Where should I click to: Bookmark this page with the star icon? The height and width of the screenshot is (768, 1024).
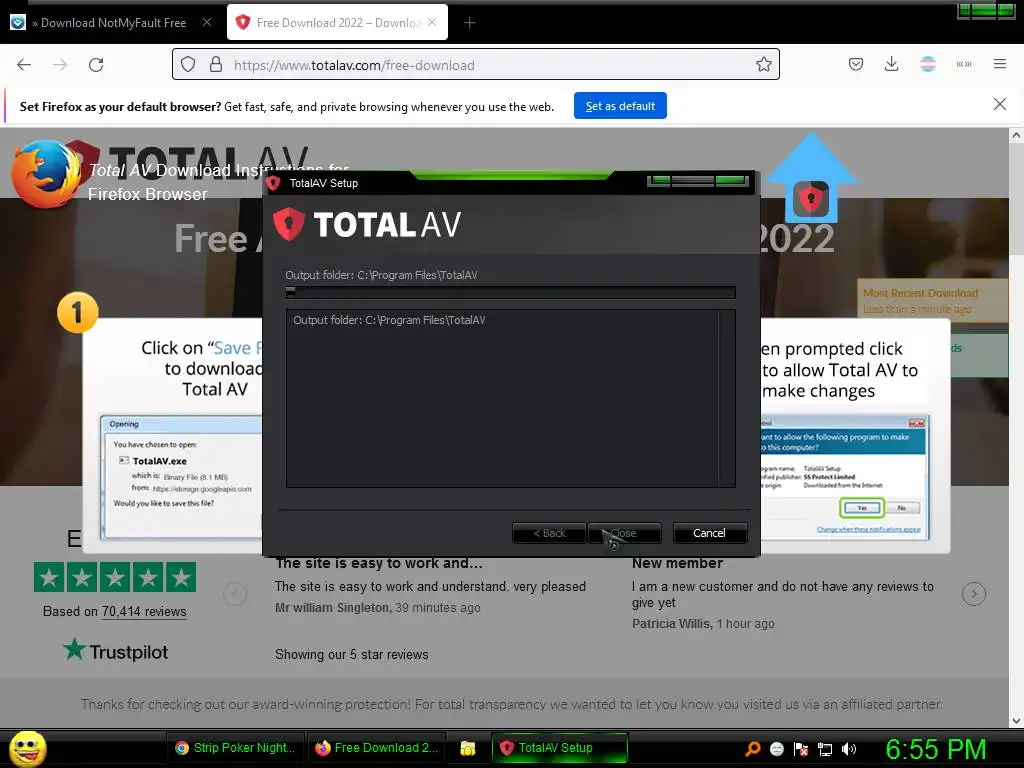point(763,64)
